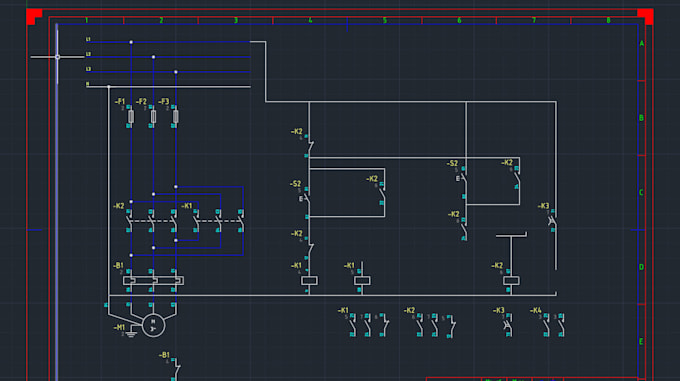Click column number 5 in top border
Viewport: 680px width, 381px height.
pos(385,20)
